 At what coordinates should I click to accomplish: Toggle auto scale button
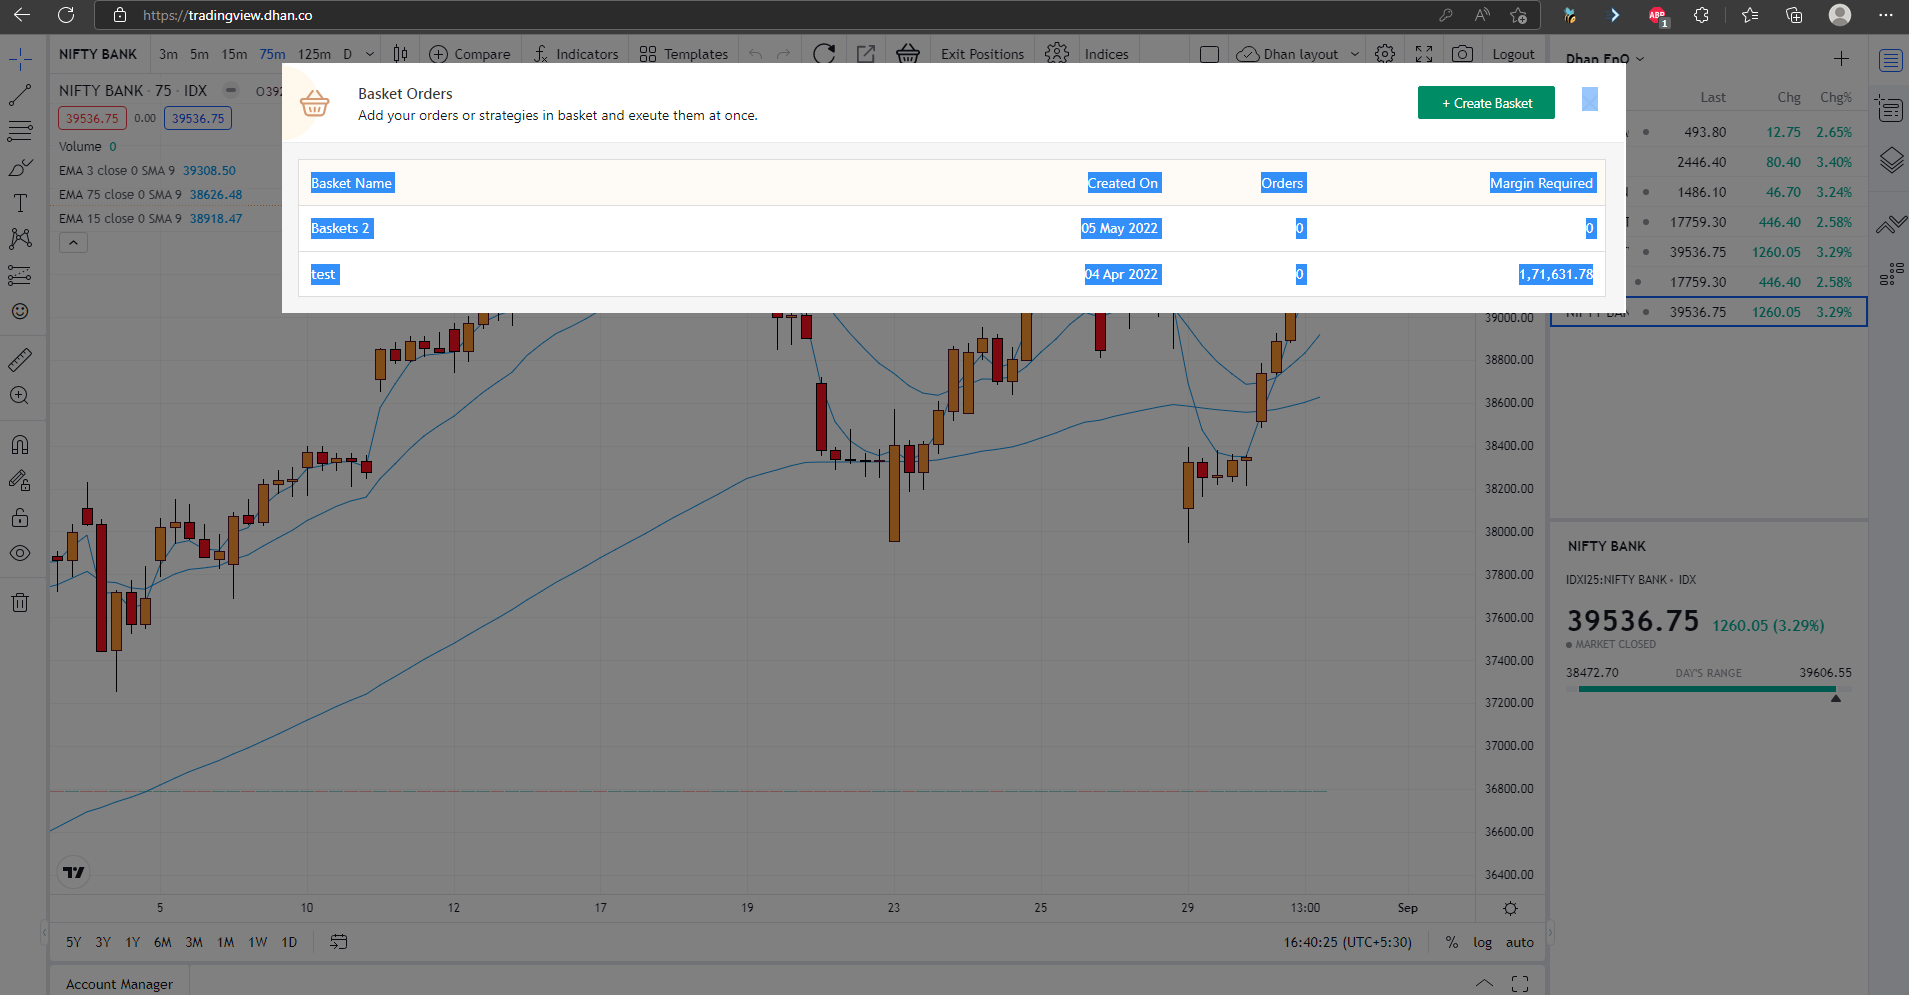tap(1519, 942)
